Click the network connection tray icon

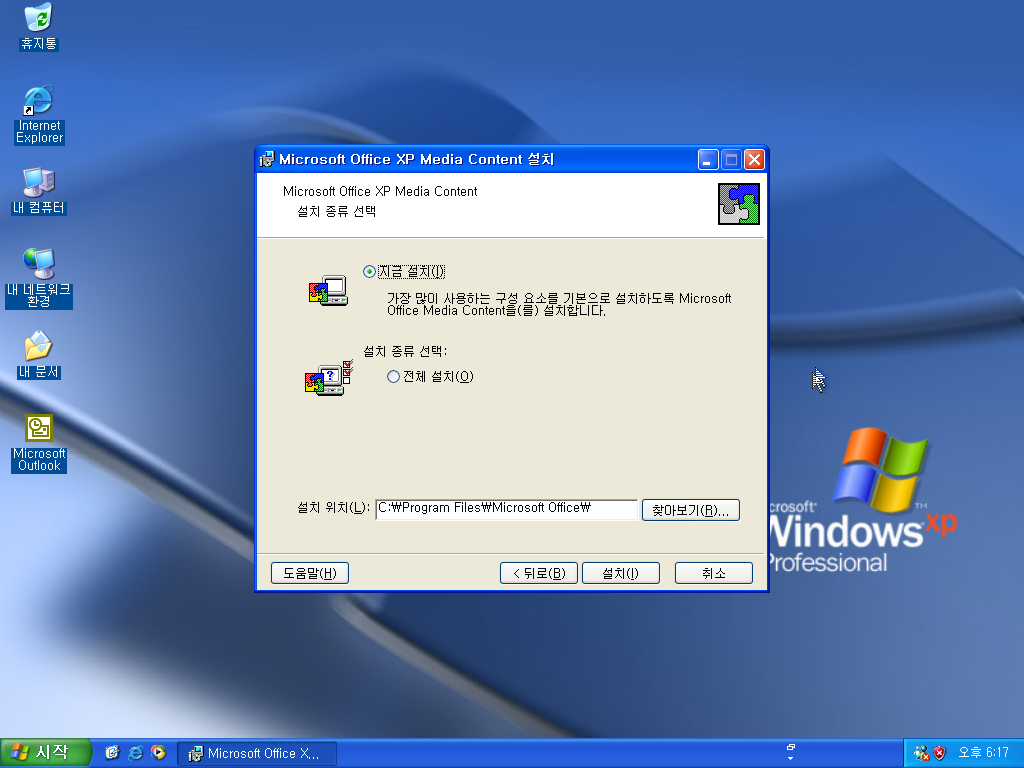pos(921,753)
